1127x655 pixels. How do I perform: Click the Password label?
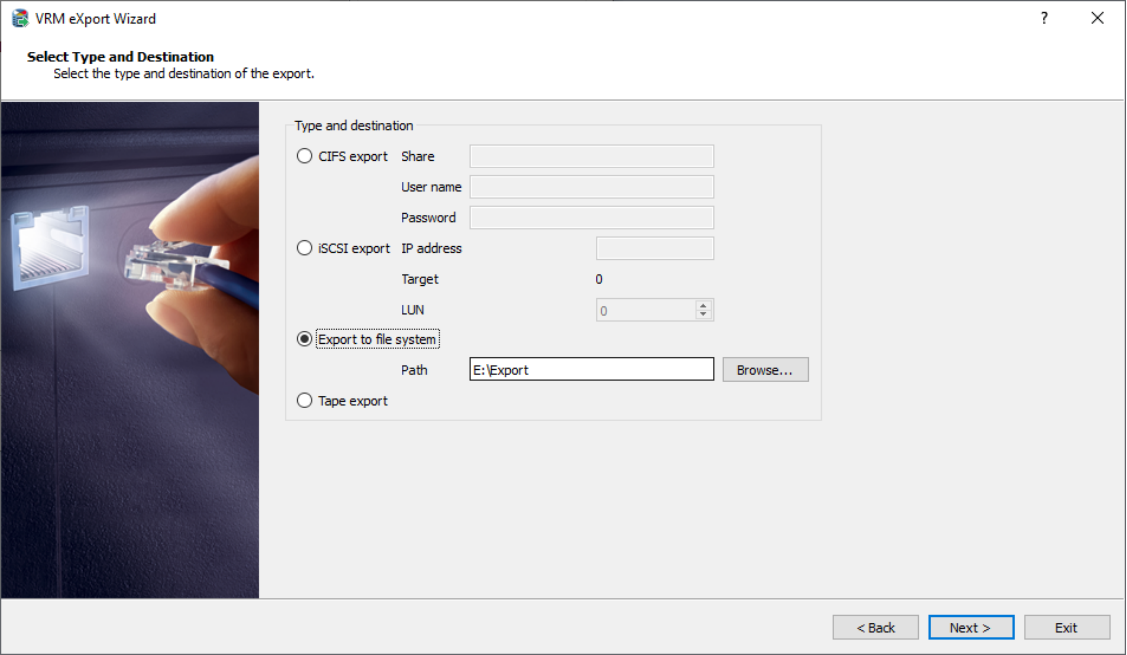coord(428,218)
